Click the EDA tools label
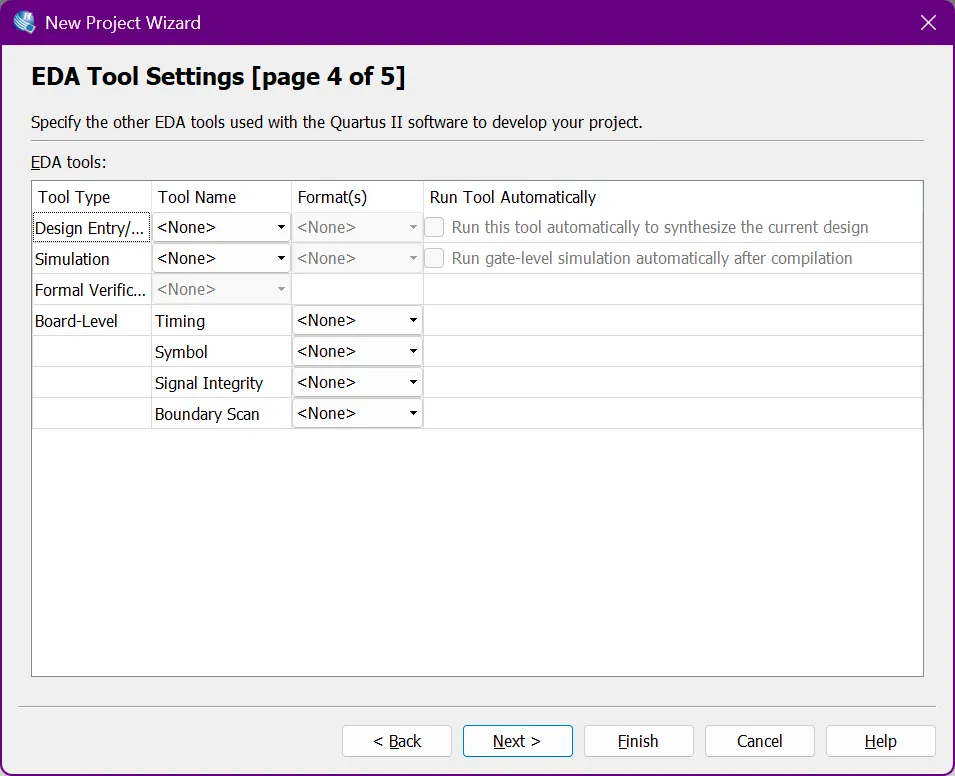This screenshot has height=776, width=955. (x=68, y=162)
